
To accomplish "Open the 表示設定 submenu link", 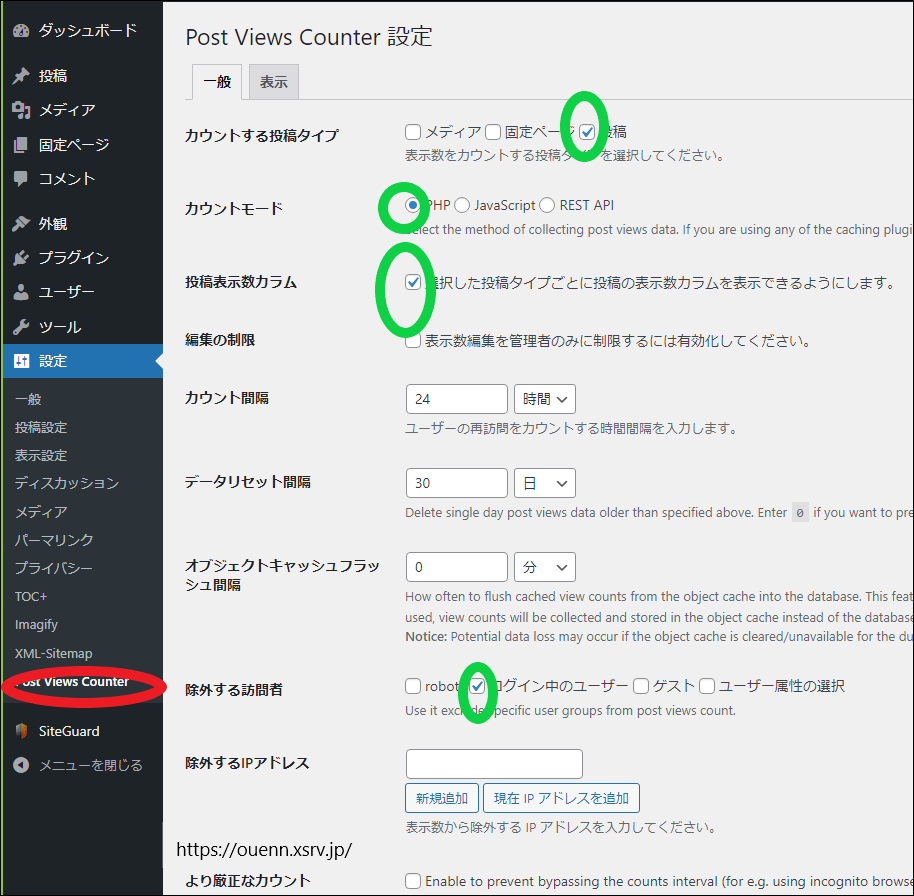I will (x=41, y=456).
